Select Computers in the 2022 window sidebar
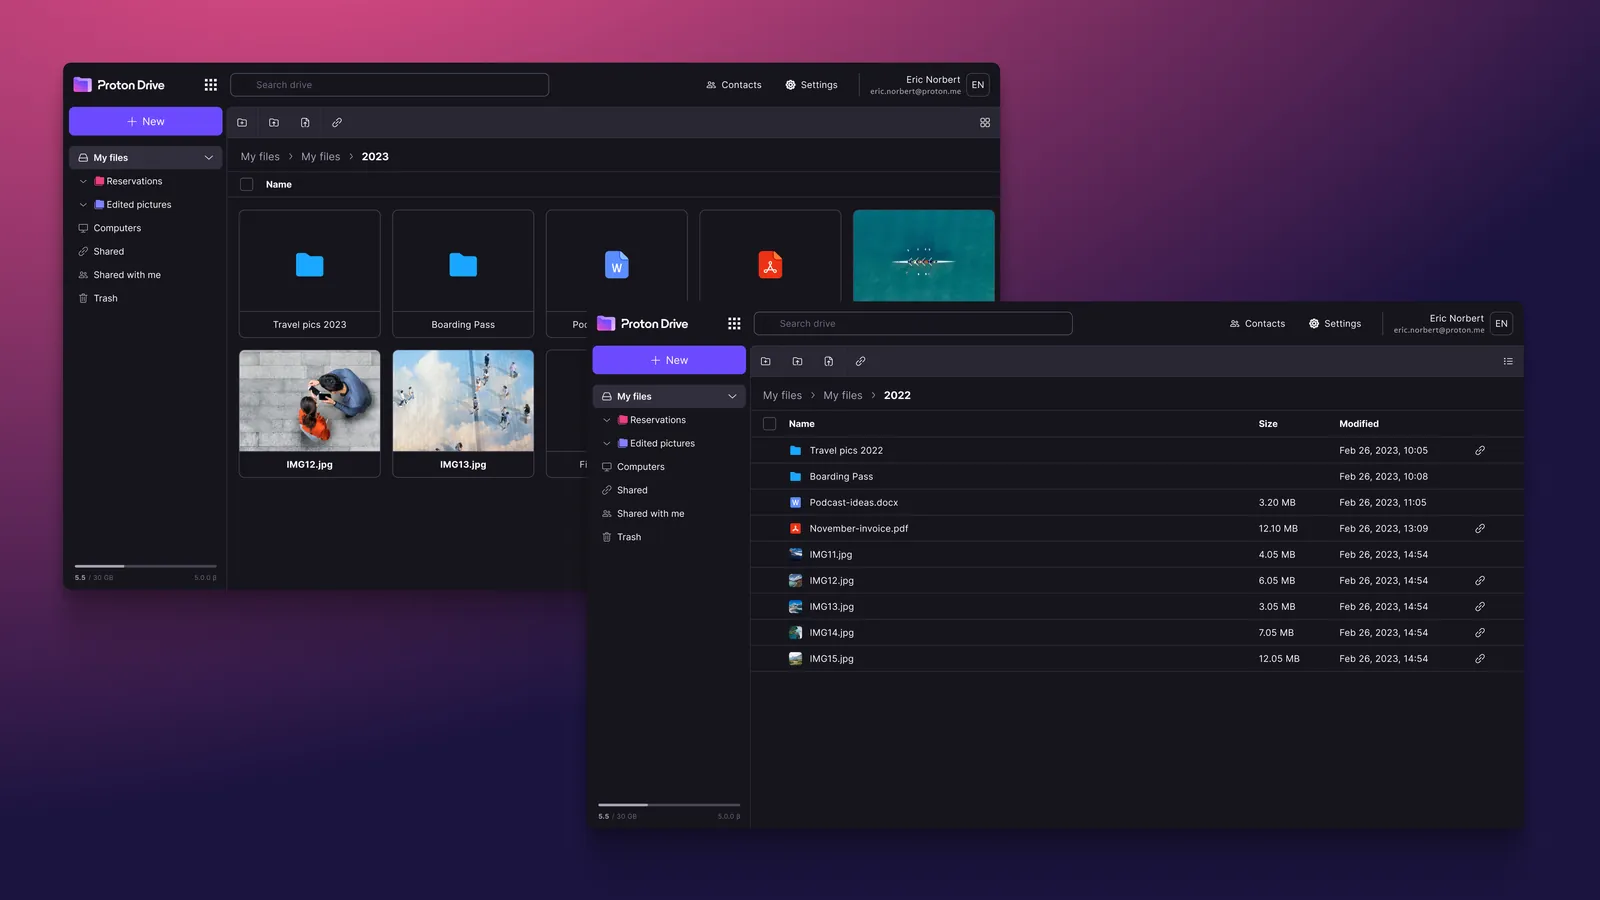1600x900 pixels. coord(633,467)
